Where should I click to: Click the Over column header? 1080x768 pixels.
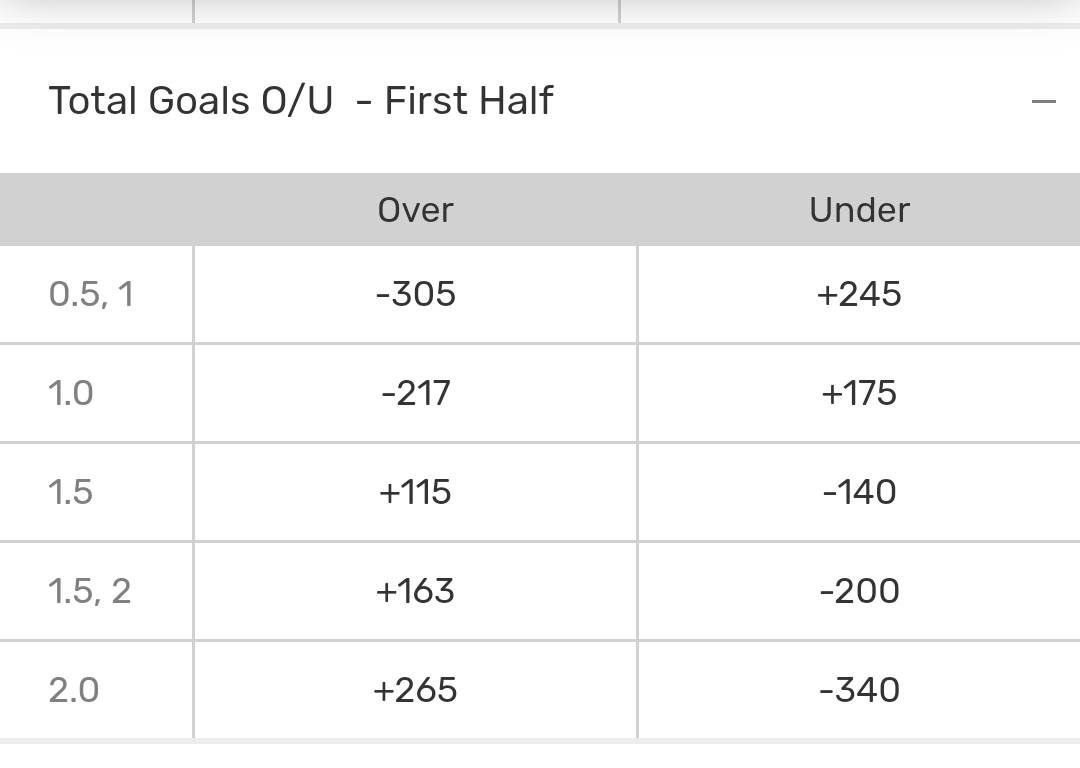[x=415, y=210]
